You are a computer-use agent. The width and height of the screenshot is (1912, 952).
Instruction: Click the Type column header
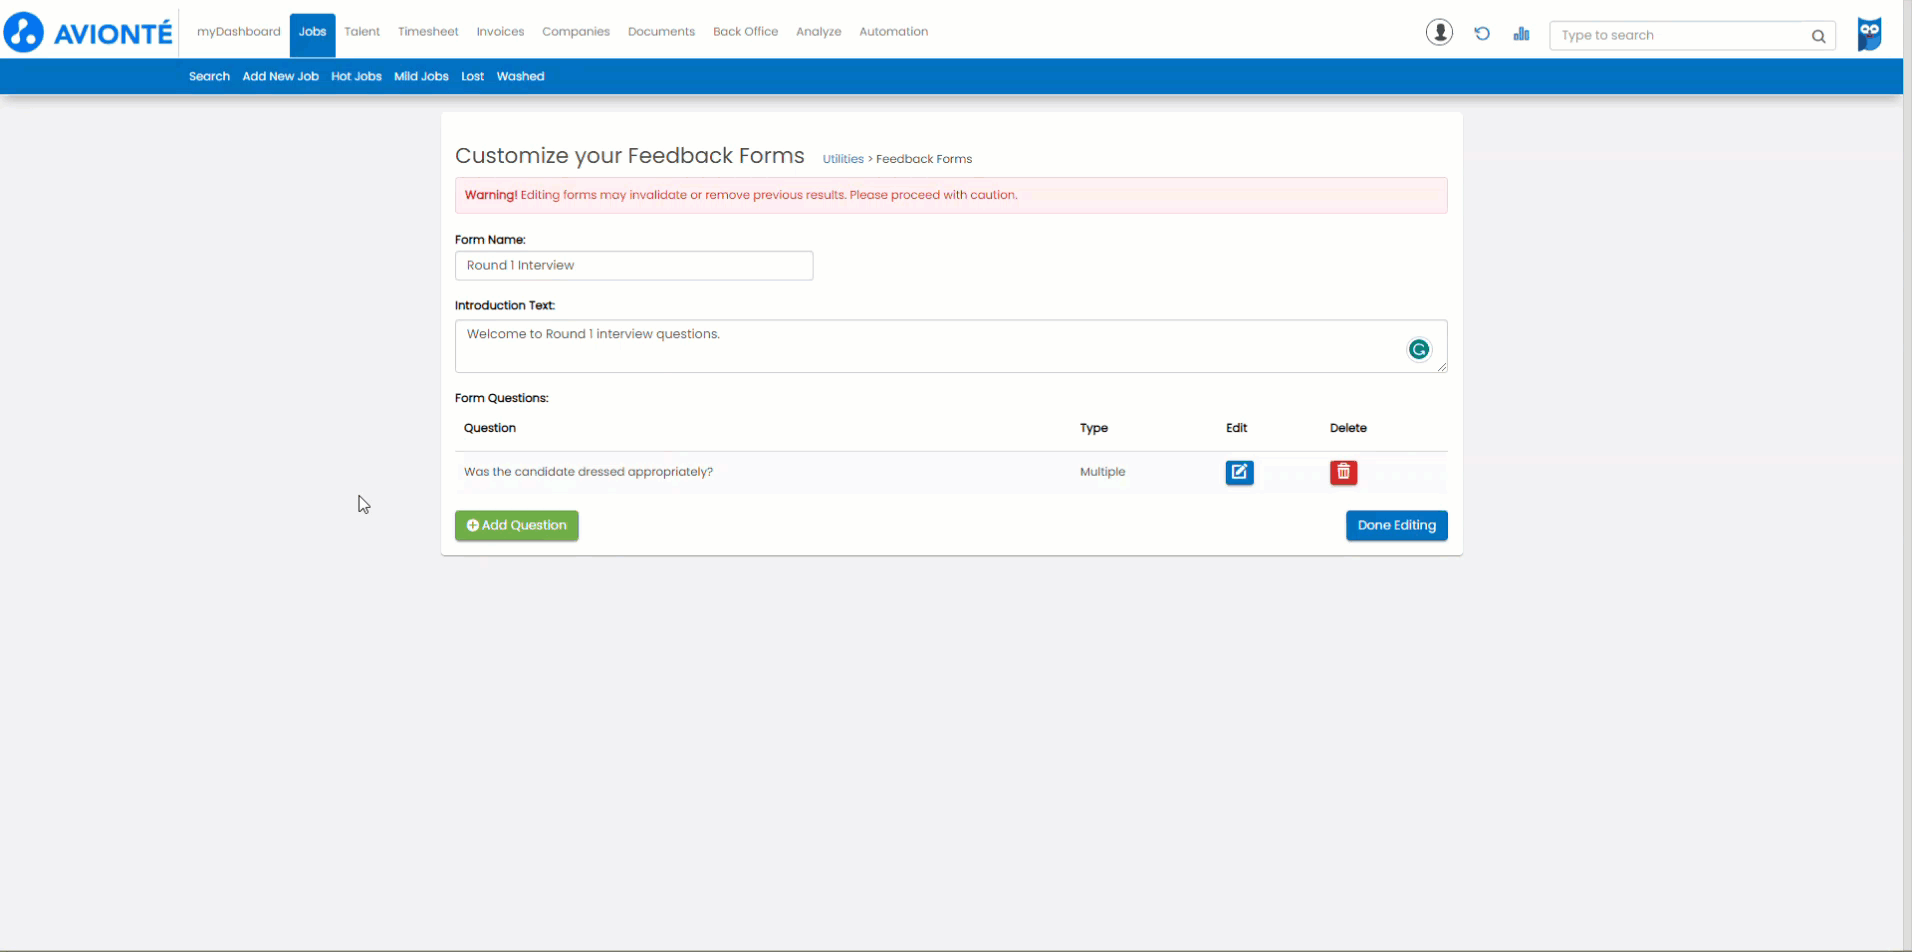click(x=1093, y=428)
